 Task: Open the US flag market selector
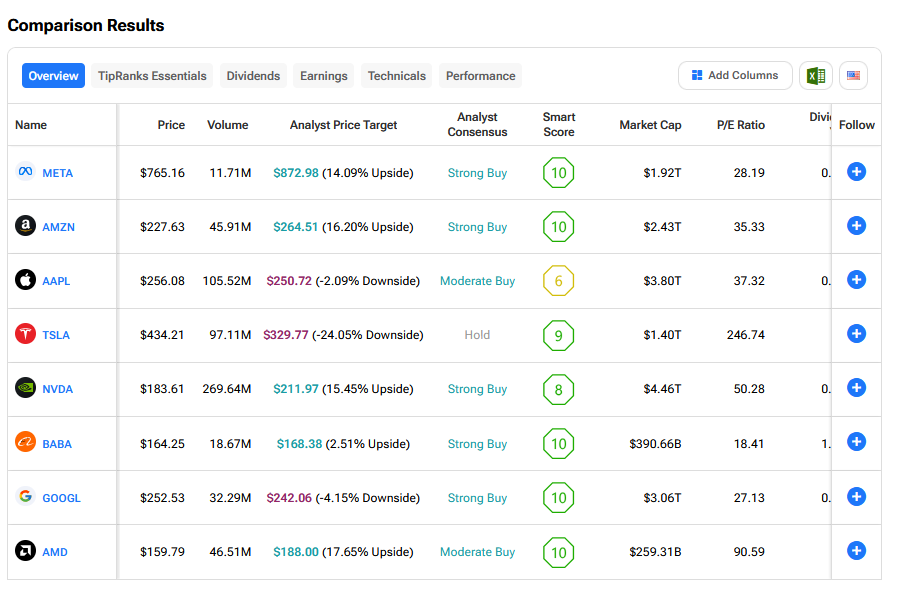tap(854, 76)
